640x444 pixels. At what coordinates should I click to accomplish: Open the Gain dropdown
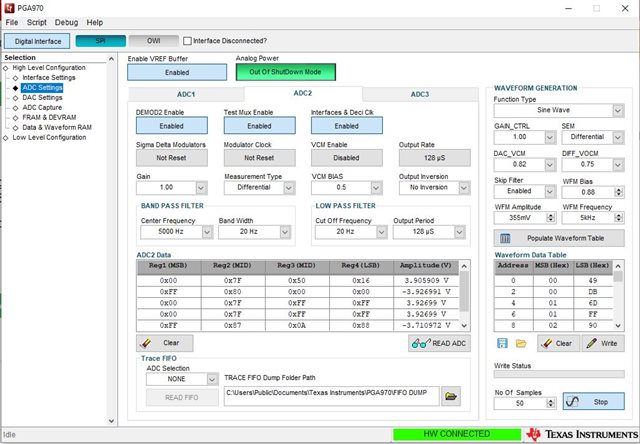tap(201, 188)
